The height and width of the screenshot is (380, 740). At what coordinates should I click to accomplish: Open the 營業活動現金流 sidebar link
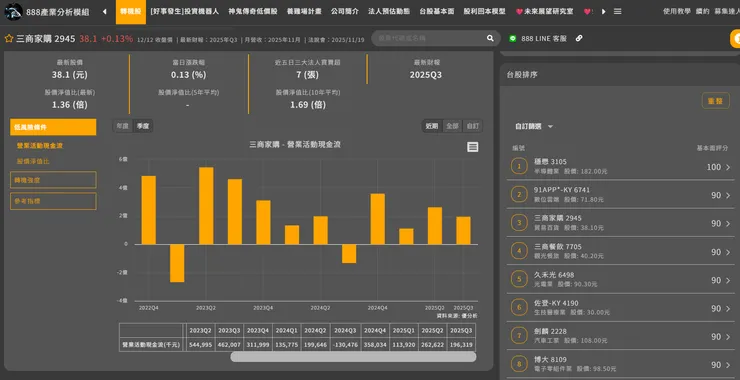40,146
